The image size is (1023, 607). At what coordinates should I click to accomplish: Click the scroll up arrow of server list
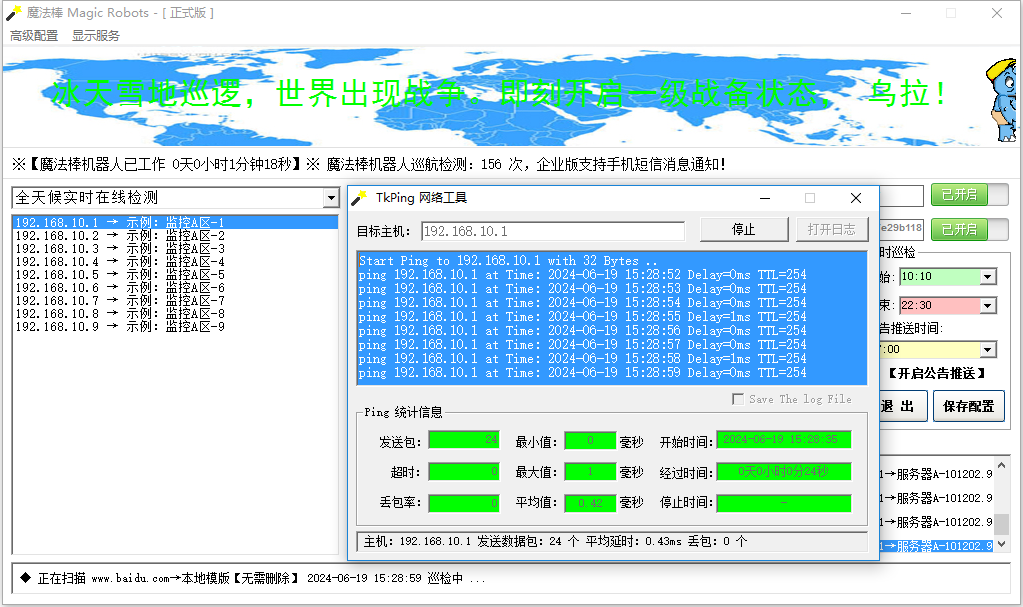pos(1001,465)
